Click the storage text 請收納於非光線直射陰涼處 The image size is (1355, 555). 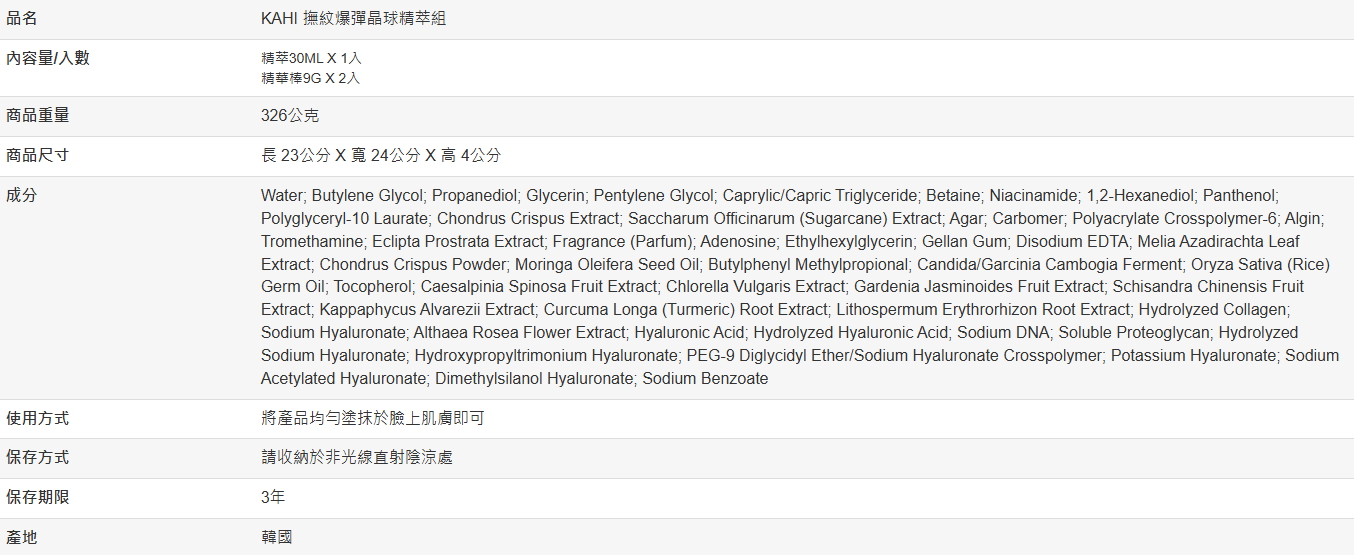click(356, 458)
